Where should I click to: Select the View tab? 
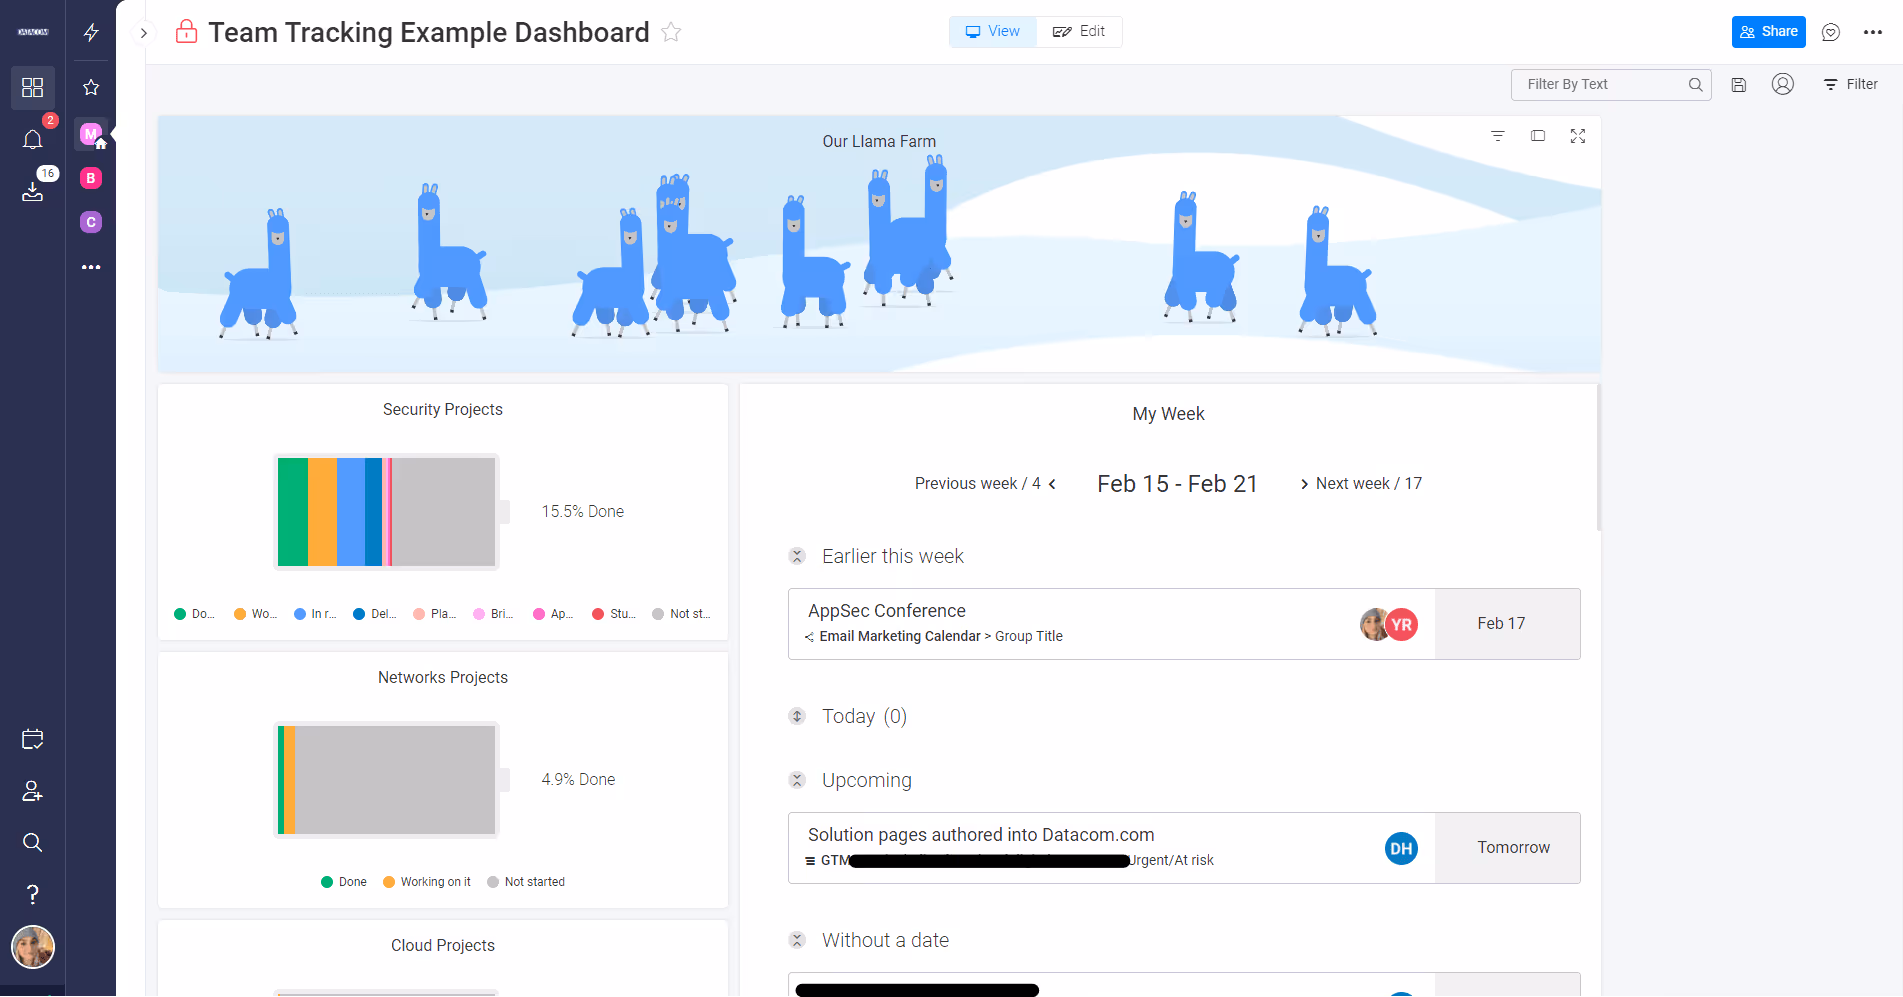(992, 31)
